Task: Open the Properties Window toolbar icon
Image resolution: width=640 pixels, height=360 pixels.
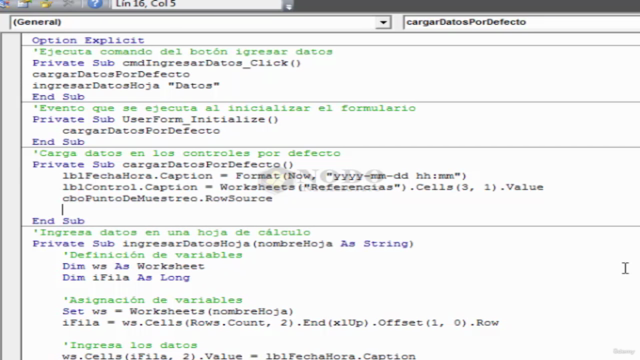Action: pos(24,4)
